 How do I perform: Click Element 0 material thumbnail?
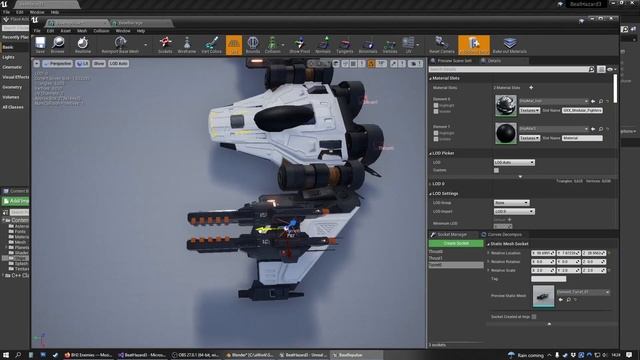pos(505,105)
